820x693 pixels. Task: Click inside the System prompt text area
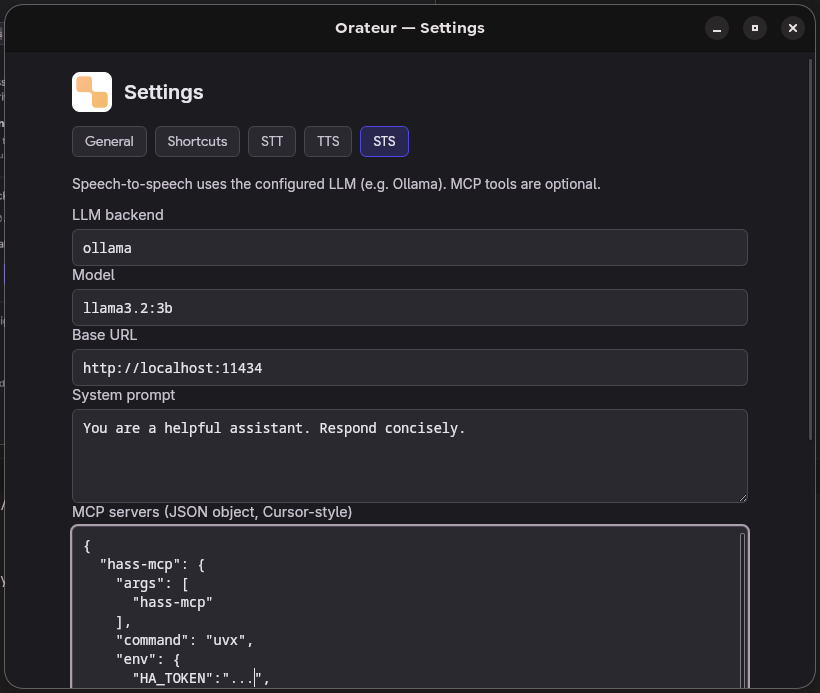coord(409,456)
